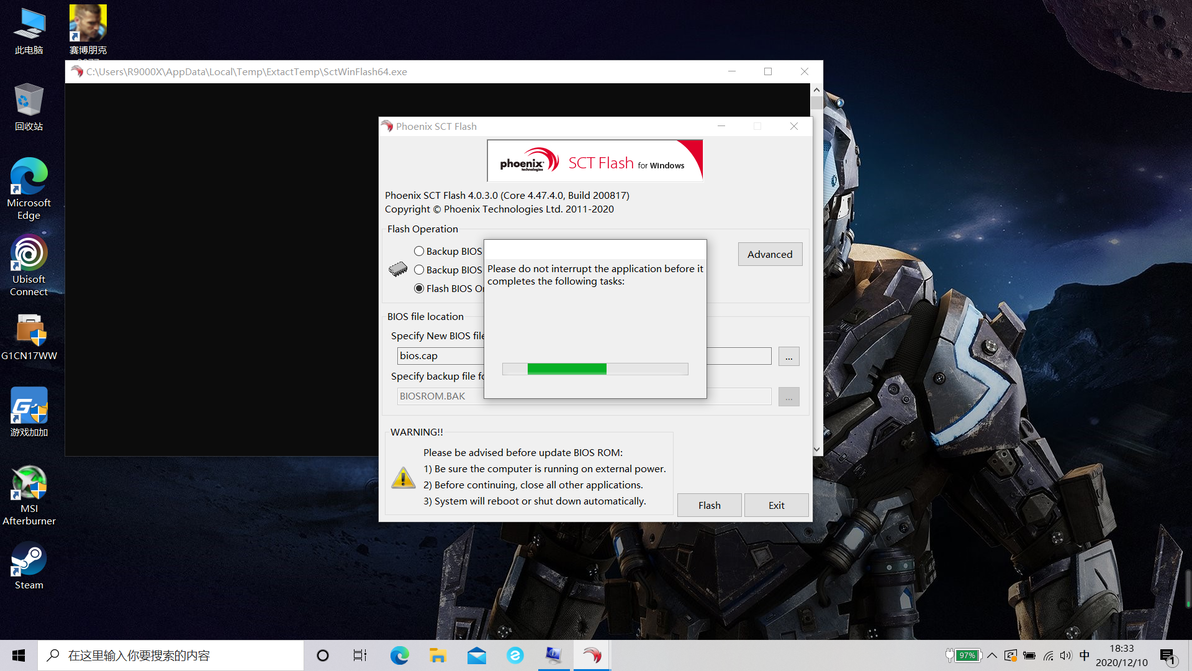This screenshot has height=671, width=1192.
Task: Click the bios.cap file path field
Action: (584, 356)
